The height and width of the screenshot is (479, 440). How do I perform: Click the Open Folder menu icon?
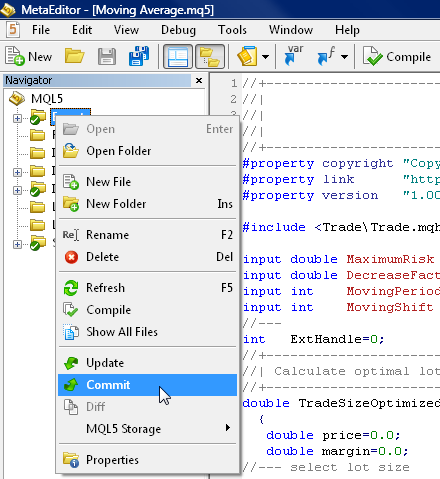[71, 151]
